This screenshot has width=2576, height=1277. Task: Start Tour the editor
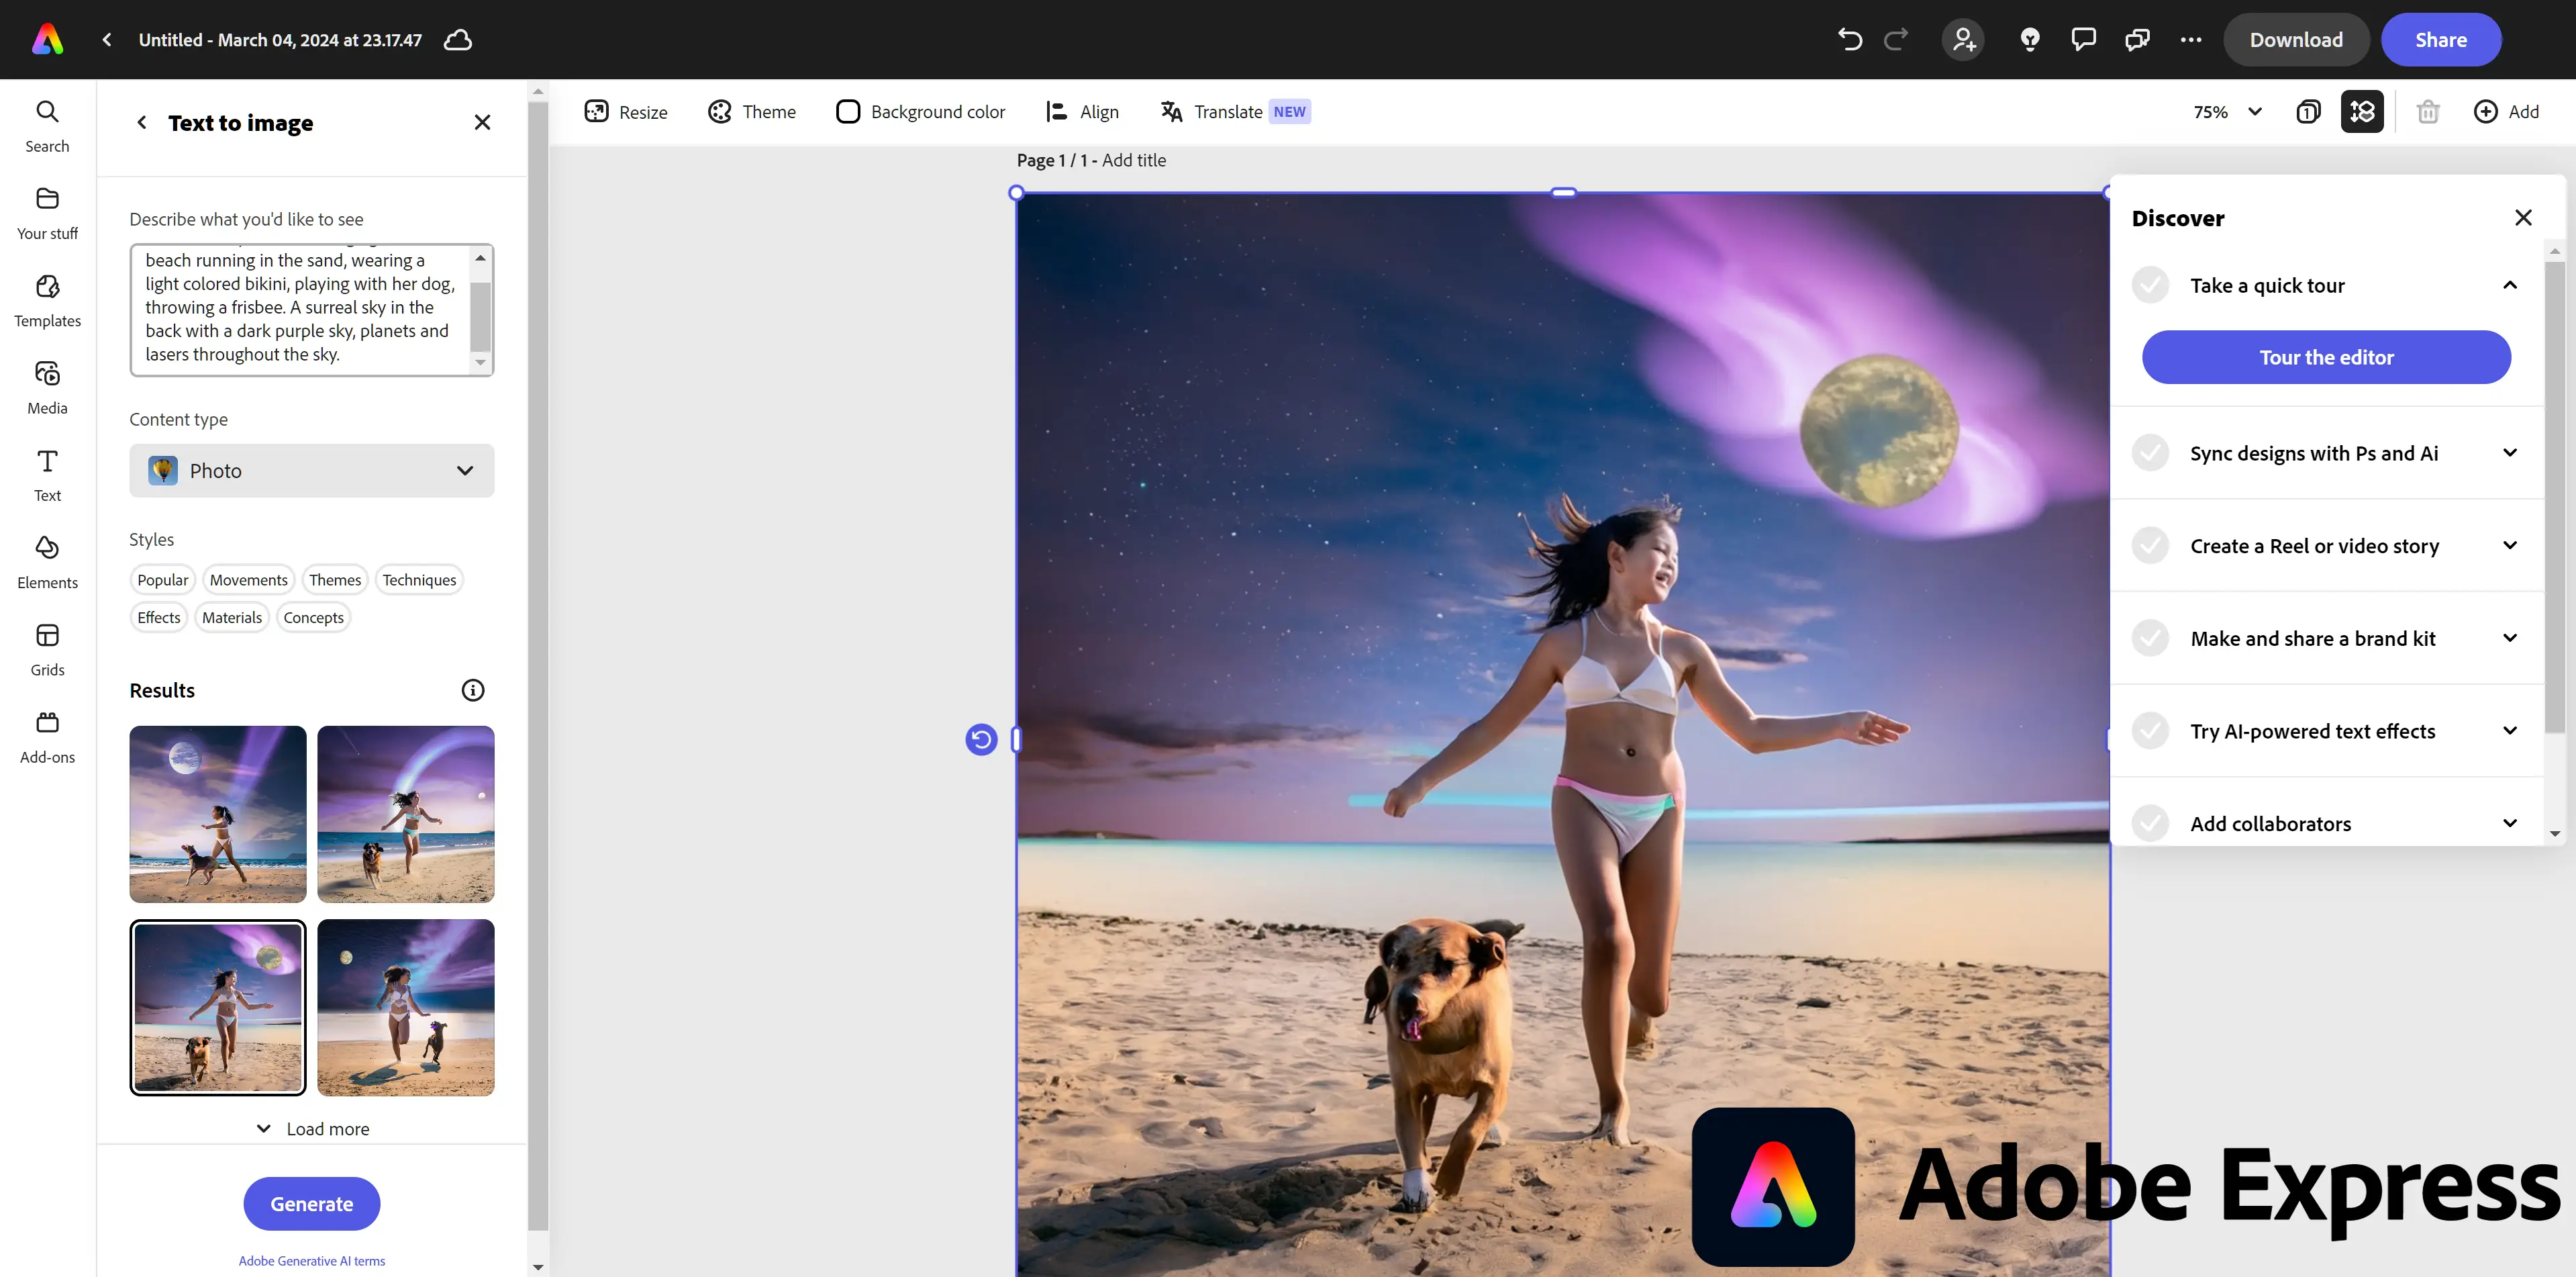pyautogui.click(x=2326, y=357)
